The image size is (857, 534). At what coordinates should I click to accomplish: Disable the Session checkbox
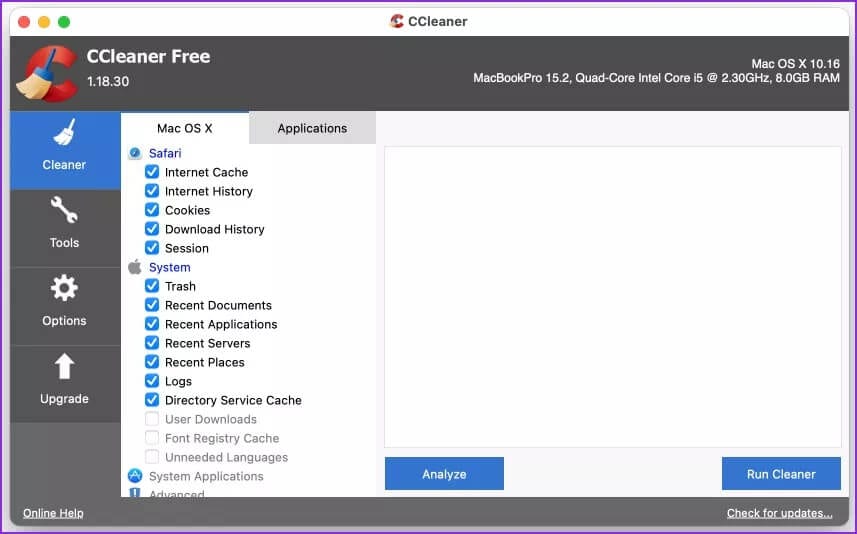pyautogui.click(x=152, y=248)
